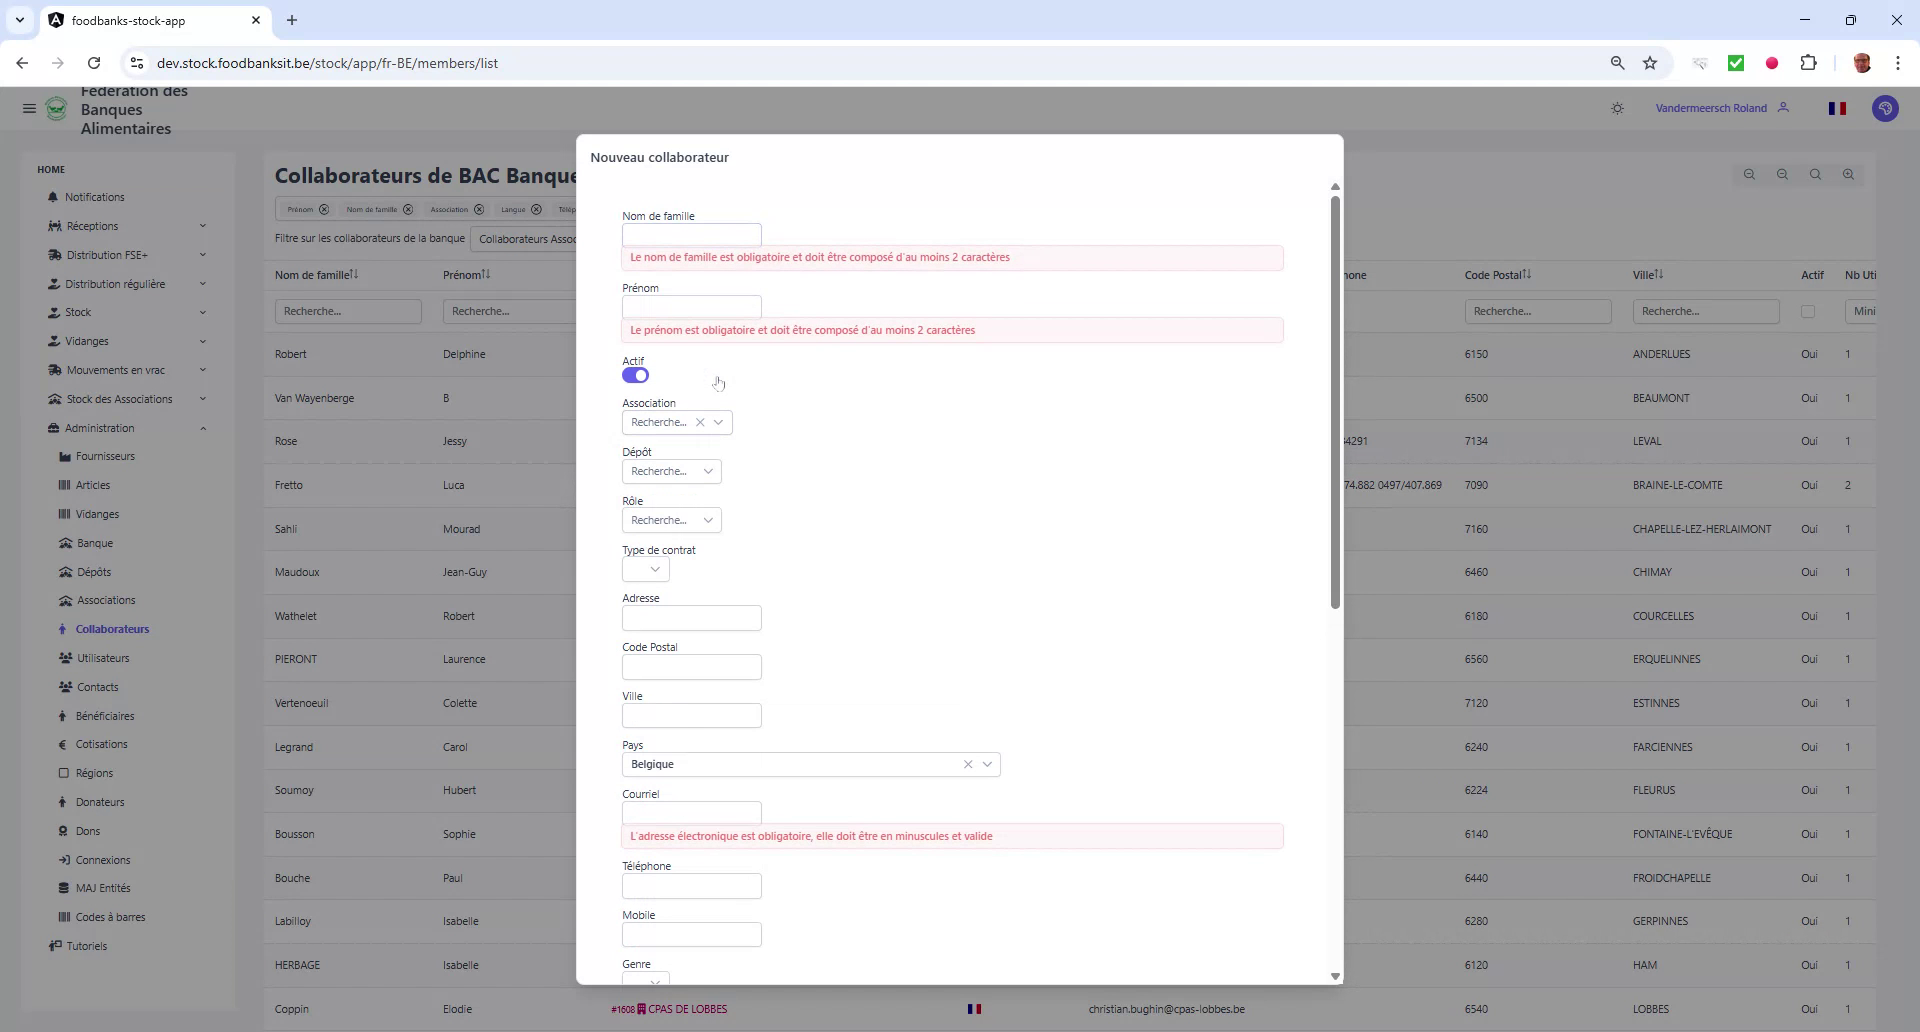Viewport: 1920px width, 1032px height.
Task: Open christian.bughin@cpas-lobbes.be email link
Action: tap(1166, 1009)
